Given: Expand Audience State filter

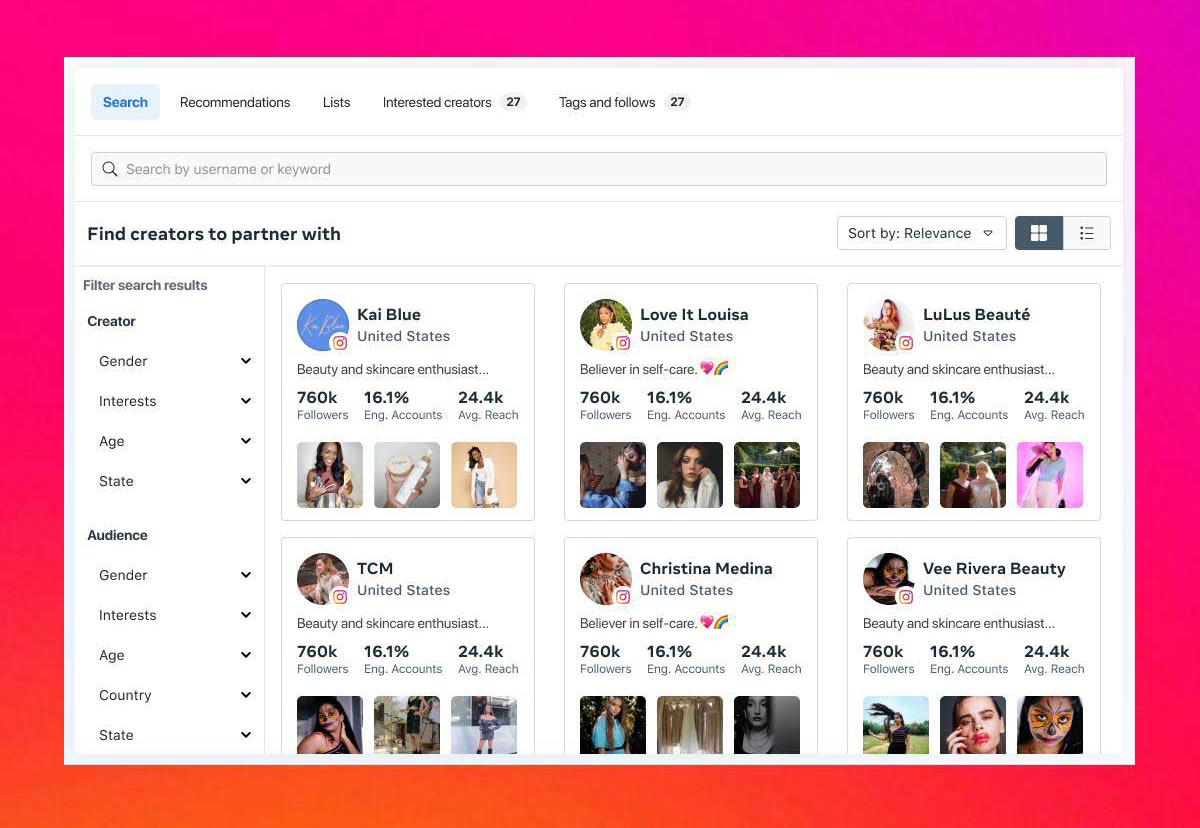Looking at the screenshot, I should 174,735.
